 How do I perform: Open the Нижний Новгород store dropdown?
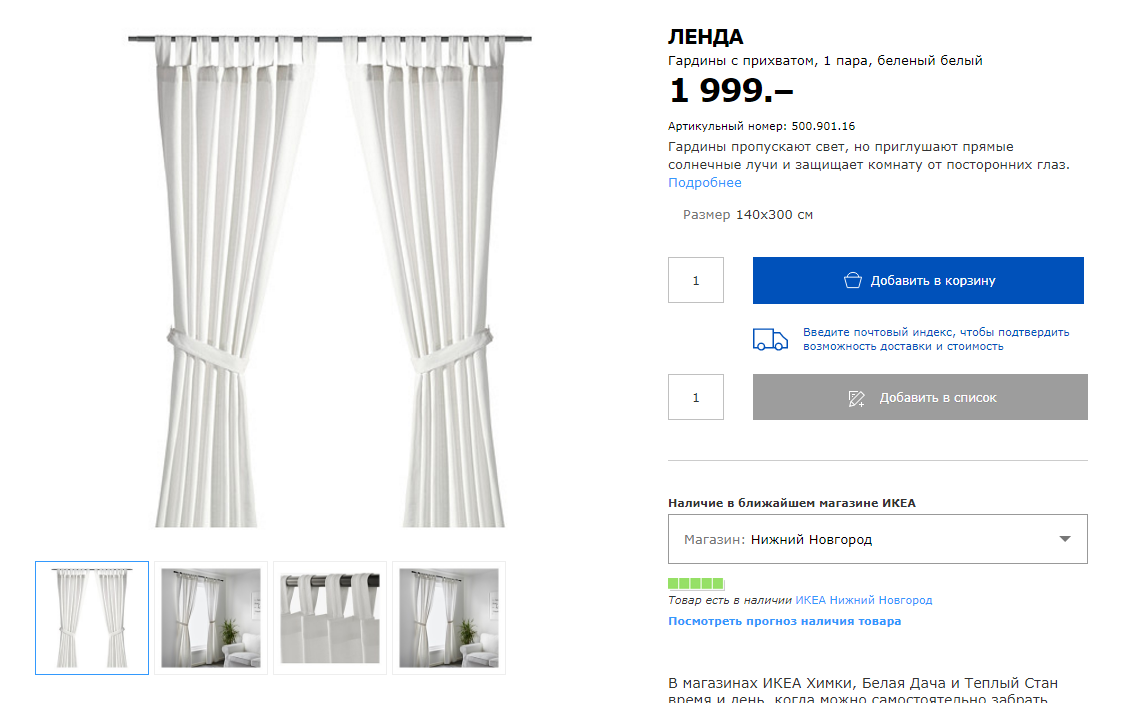coord(876,539)
